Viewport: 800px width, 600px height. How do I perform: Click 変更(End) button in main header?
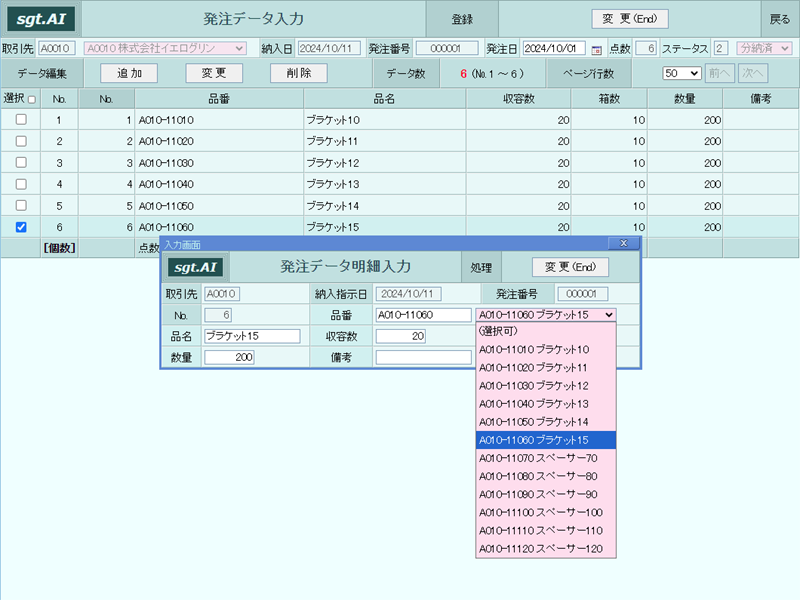tap(630, 19)
